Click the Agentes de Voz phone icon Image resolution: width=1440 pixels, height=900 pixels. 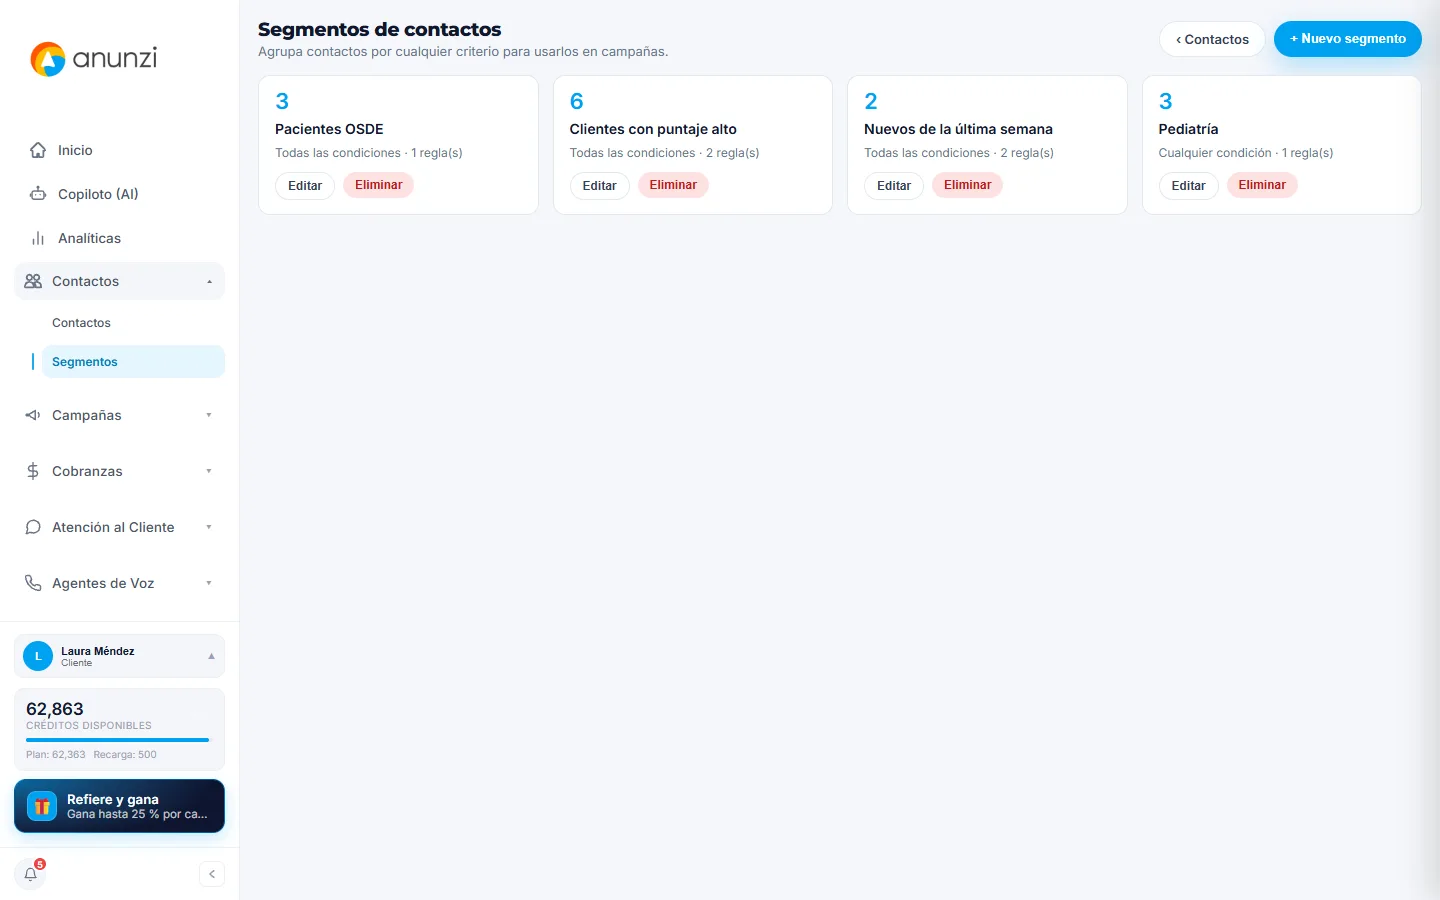click(33, 583)
